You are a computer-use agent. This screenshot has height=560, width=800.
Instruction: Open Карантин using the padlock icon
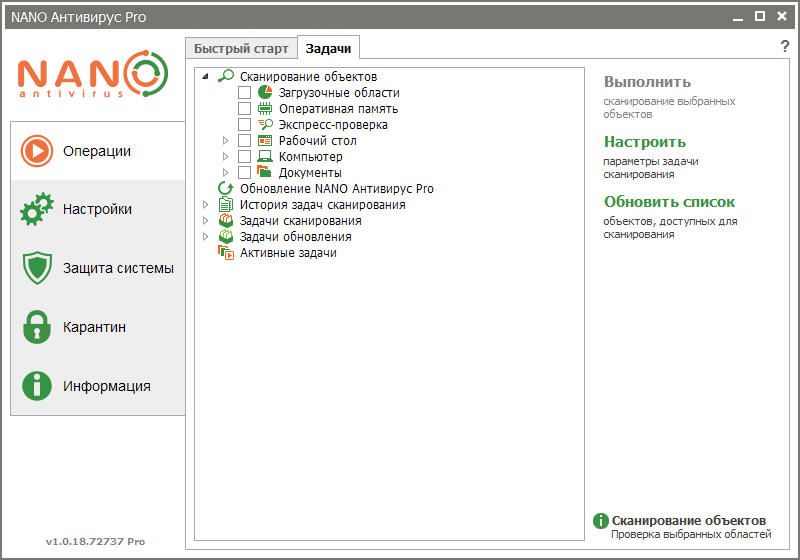pyautogui.click(x=37, y=327)
